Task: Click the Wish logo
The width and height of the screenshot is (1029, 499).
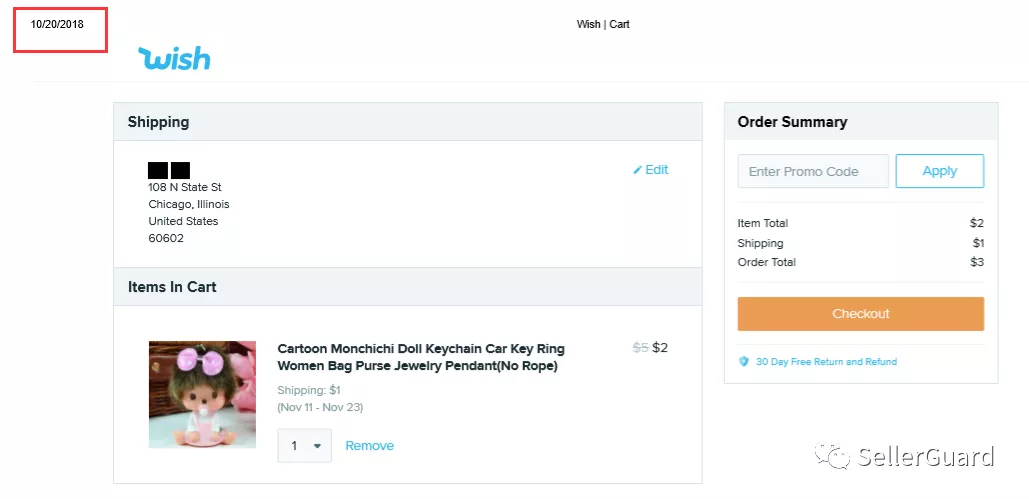Action: coord(175,59)
